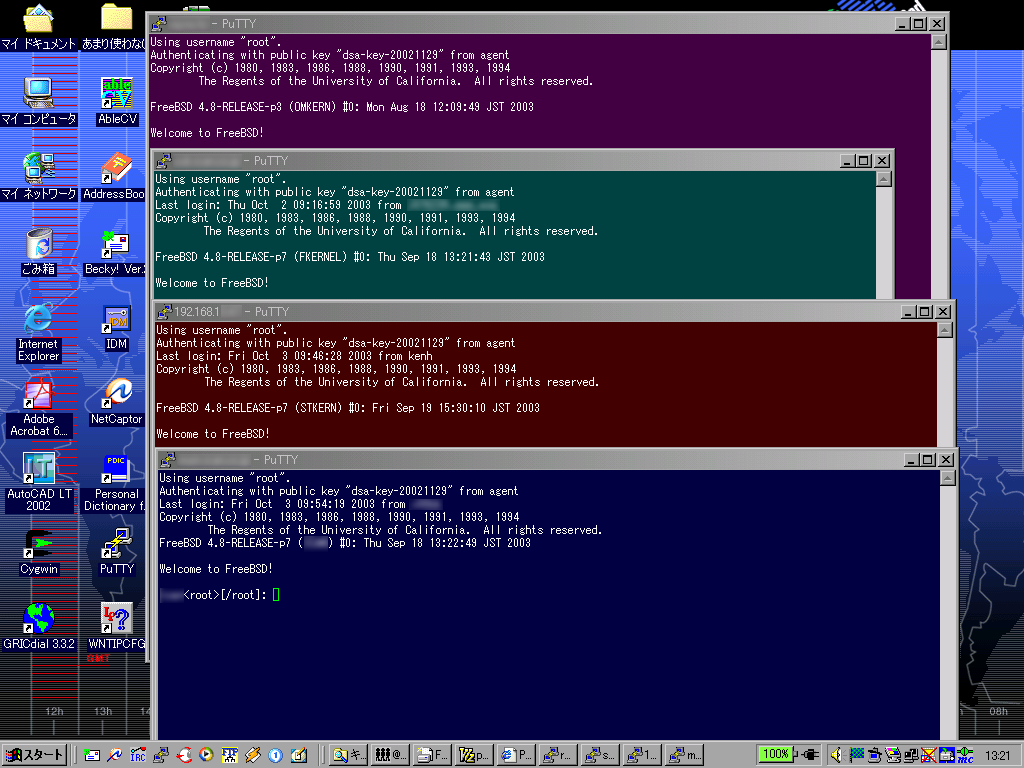Click the '(OMKERN)' kernel name in purple terminal

pyautogui.click(x=313, y=107)
